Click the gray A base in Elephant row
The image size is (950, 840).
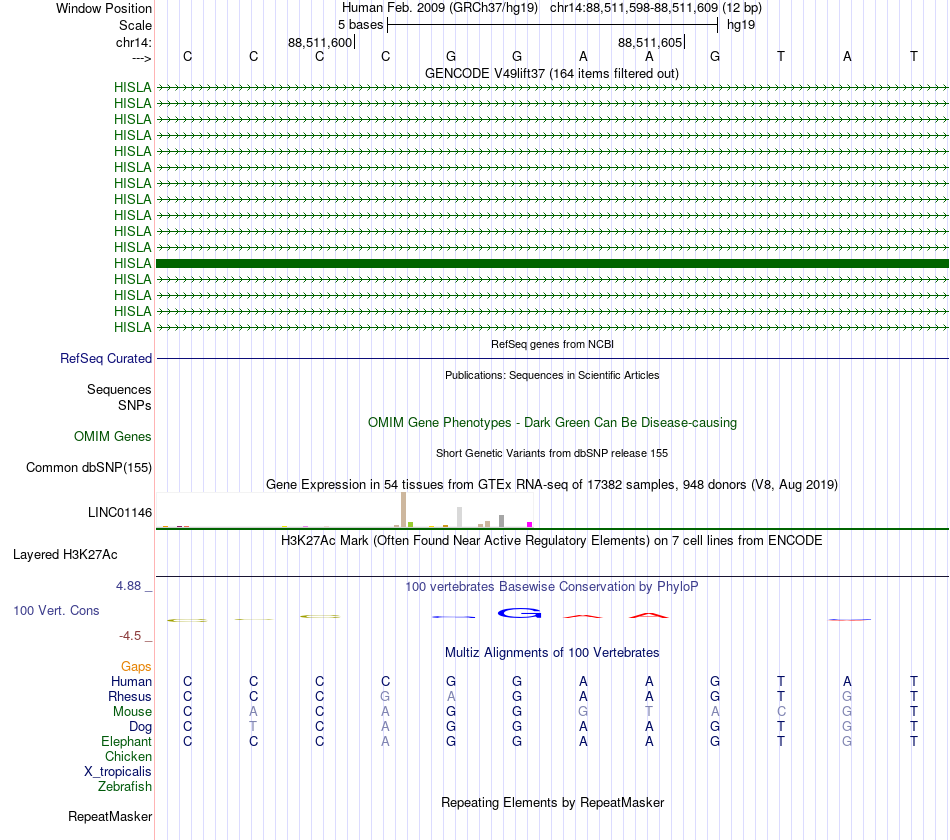coord(385,741)
